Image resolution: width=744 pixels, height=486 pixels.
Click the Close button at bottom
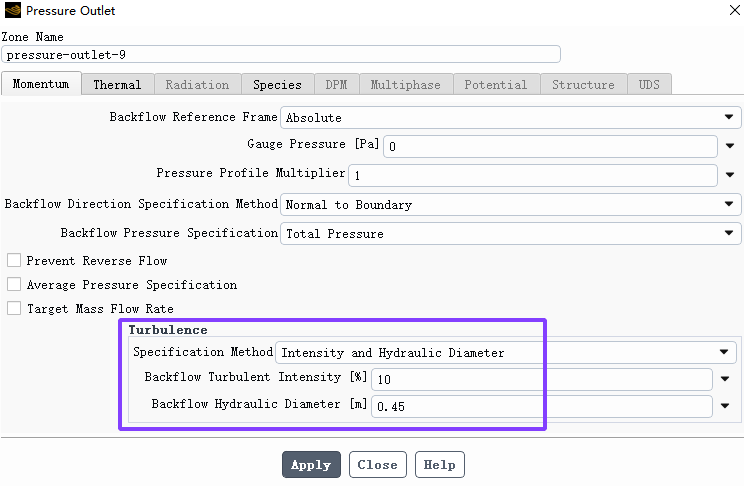(x=378, y=465)
